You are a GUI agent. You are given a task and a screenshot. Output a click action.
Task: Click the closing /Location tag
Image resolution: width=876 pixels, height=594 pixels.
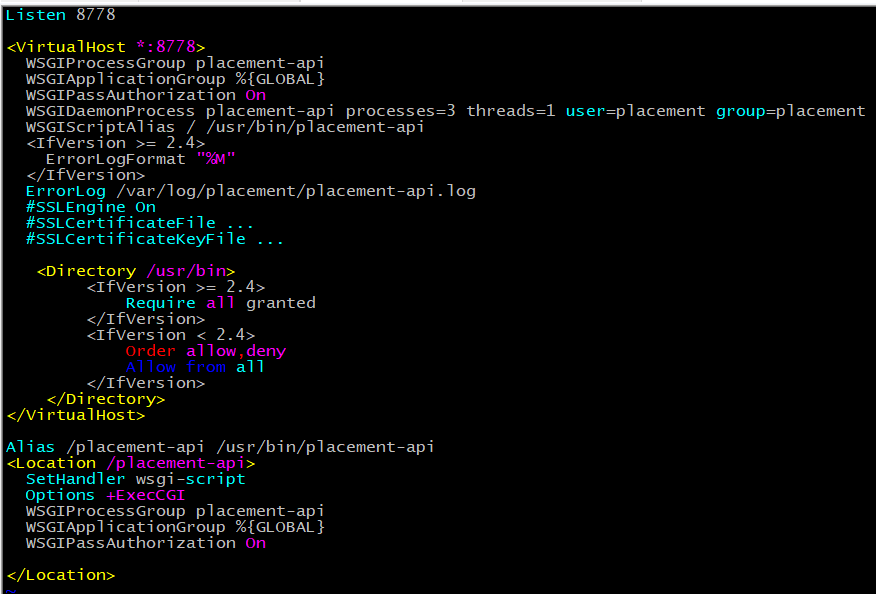(x=60, y=575)
